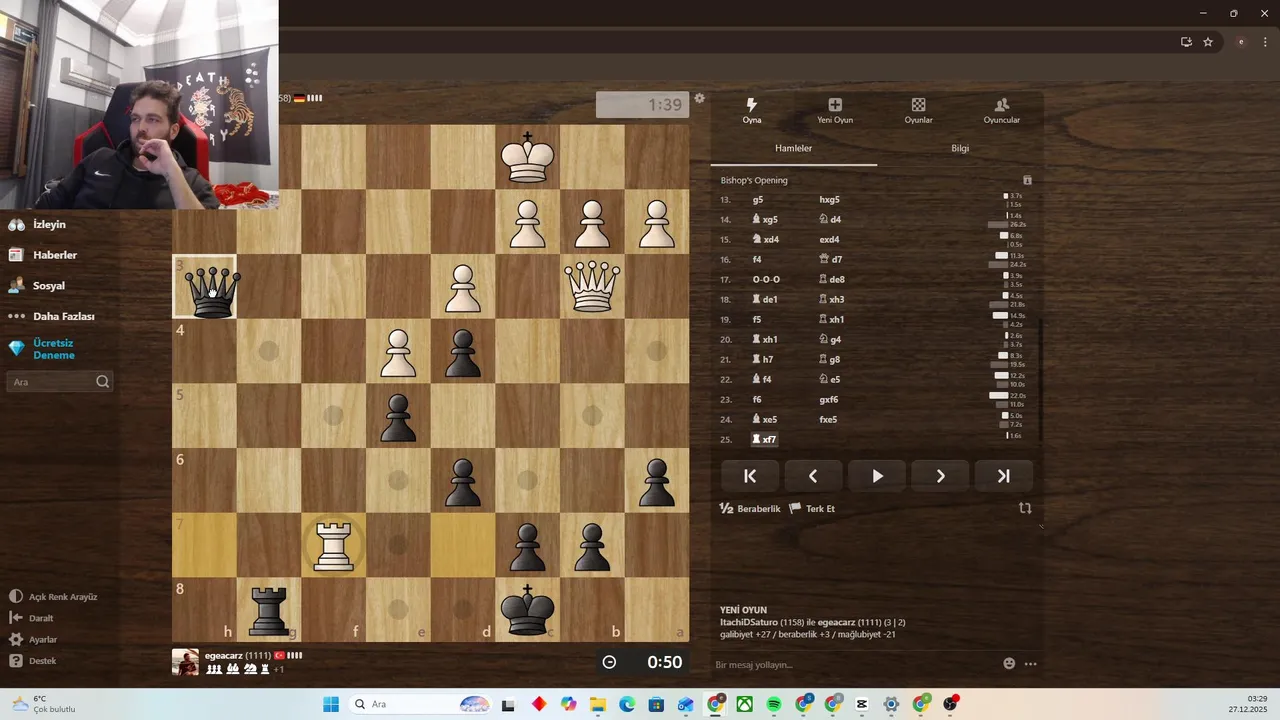Open Microsoft Edge from taskbar
Screen dimensions: 1280x720
pos(627,704)
